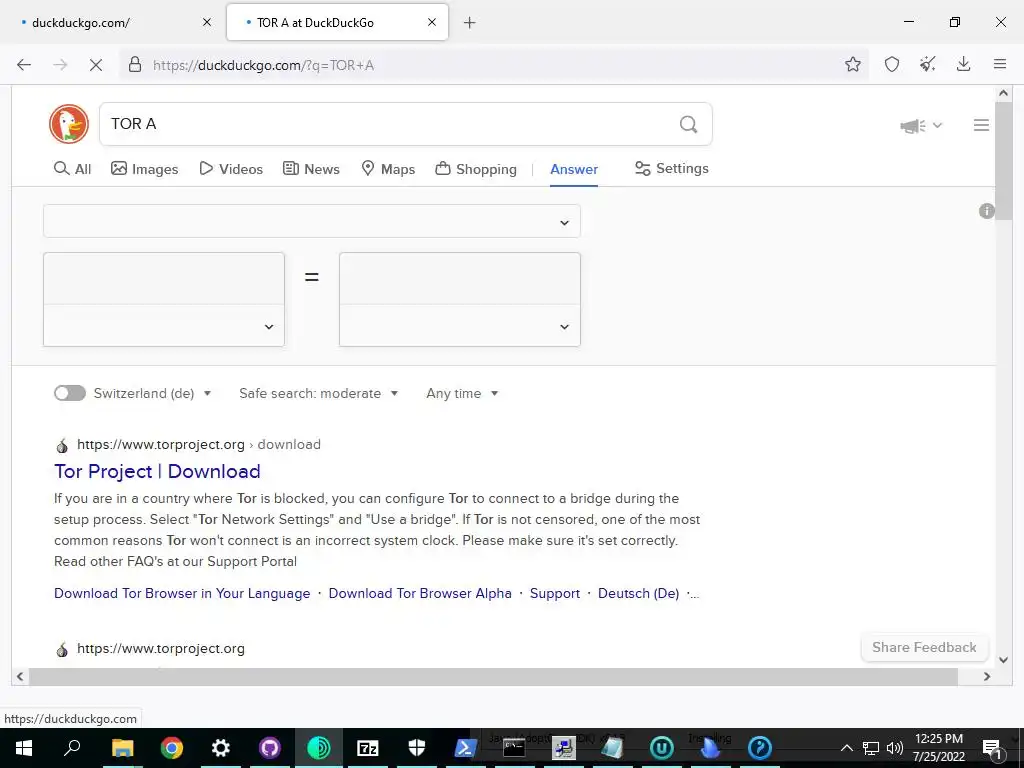Click the horizontal scrollbar track
This screenshot has width=1024, height=768.
pyautogui.click(x=503, y=677)
